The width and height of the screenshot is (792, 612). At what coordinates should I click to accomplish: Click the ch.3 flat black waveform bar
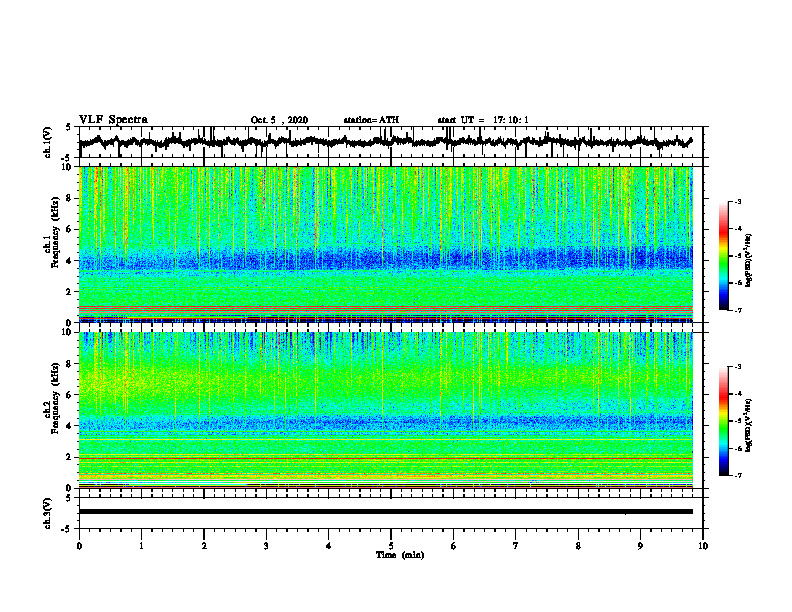click(386, 512)
